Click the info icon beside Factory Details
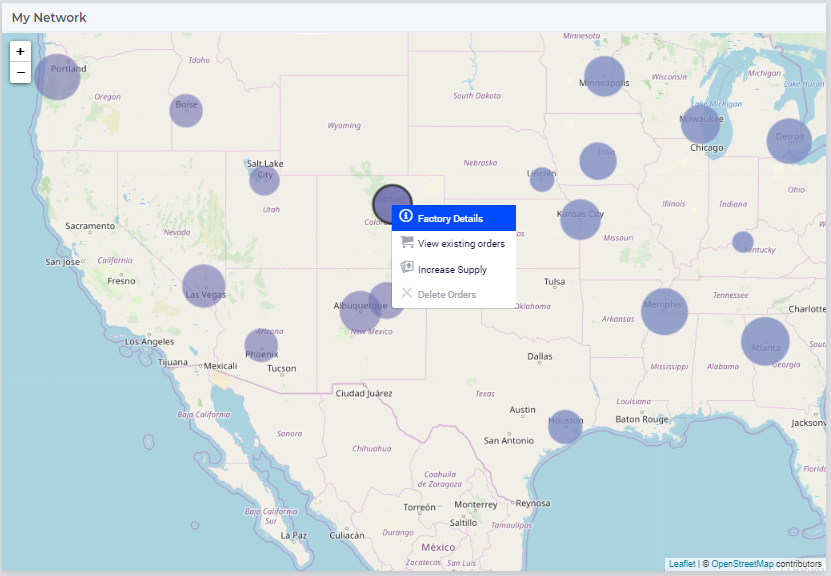831x576 pixels. pos(406,216)
